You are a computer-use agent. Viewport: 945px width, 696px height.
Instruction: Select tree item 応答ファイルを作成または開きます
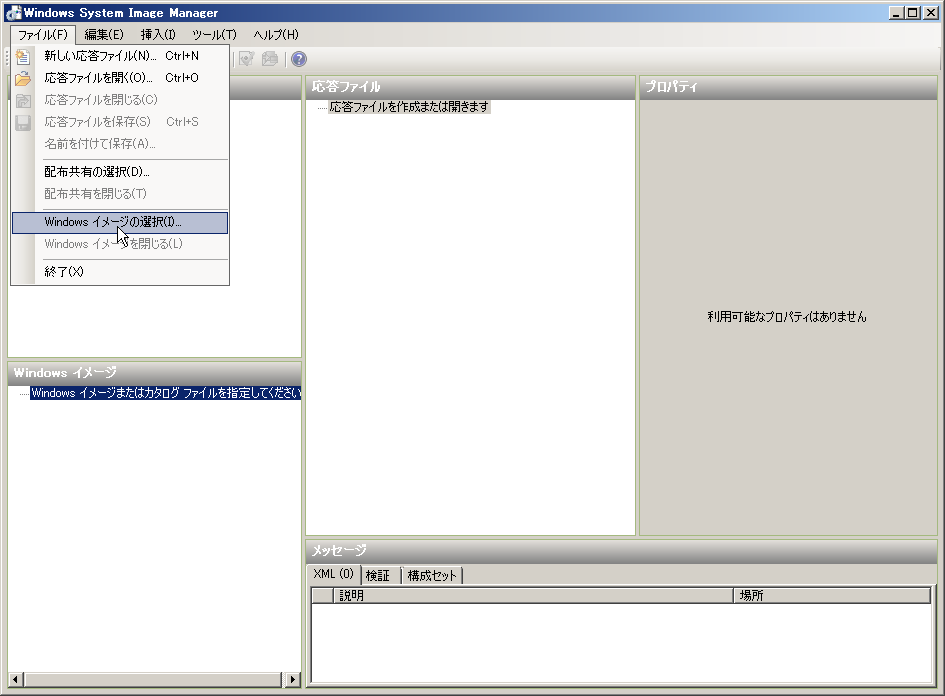[x=409, y=107]
